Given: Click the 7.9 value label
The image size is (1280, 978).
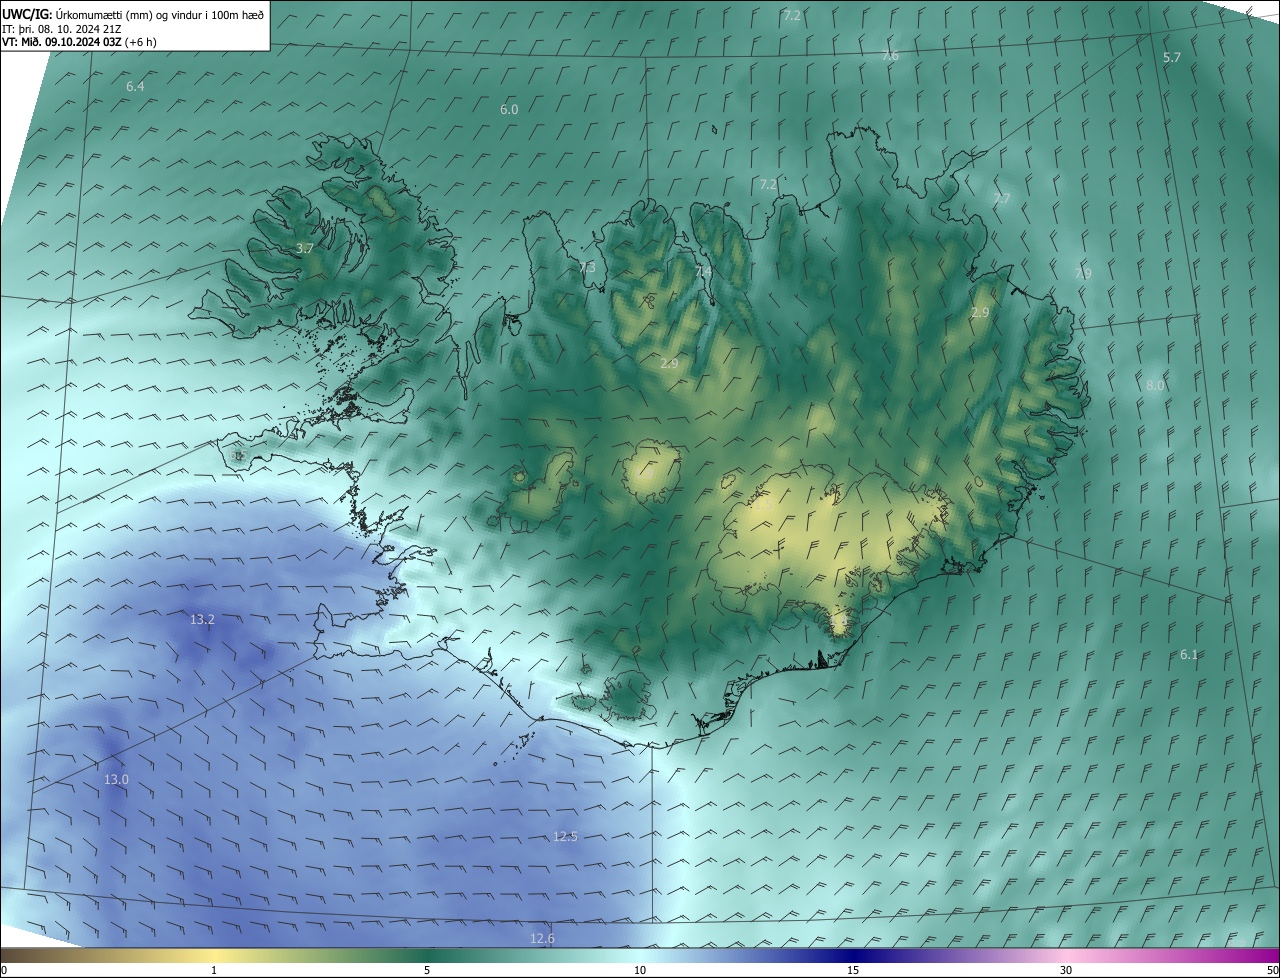Looking at the screenshot, I should 1083,273.
